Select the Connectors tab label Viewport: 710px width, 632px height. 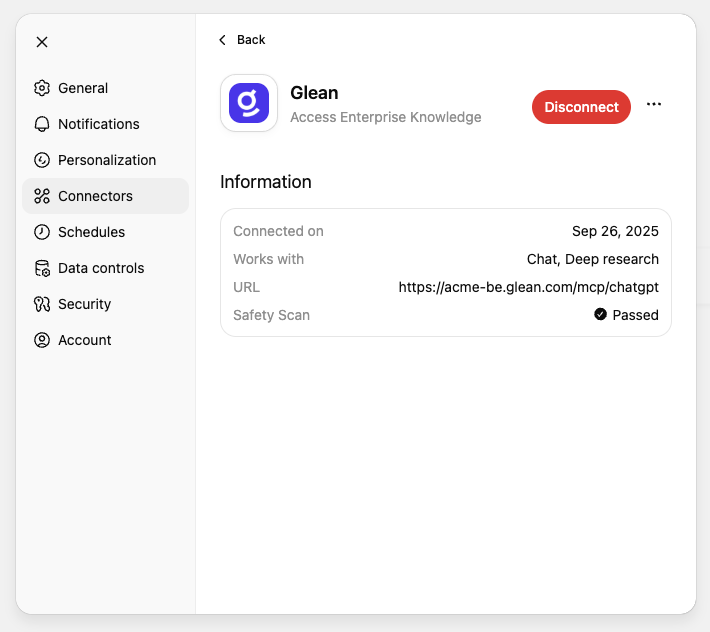point(96,196)
